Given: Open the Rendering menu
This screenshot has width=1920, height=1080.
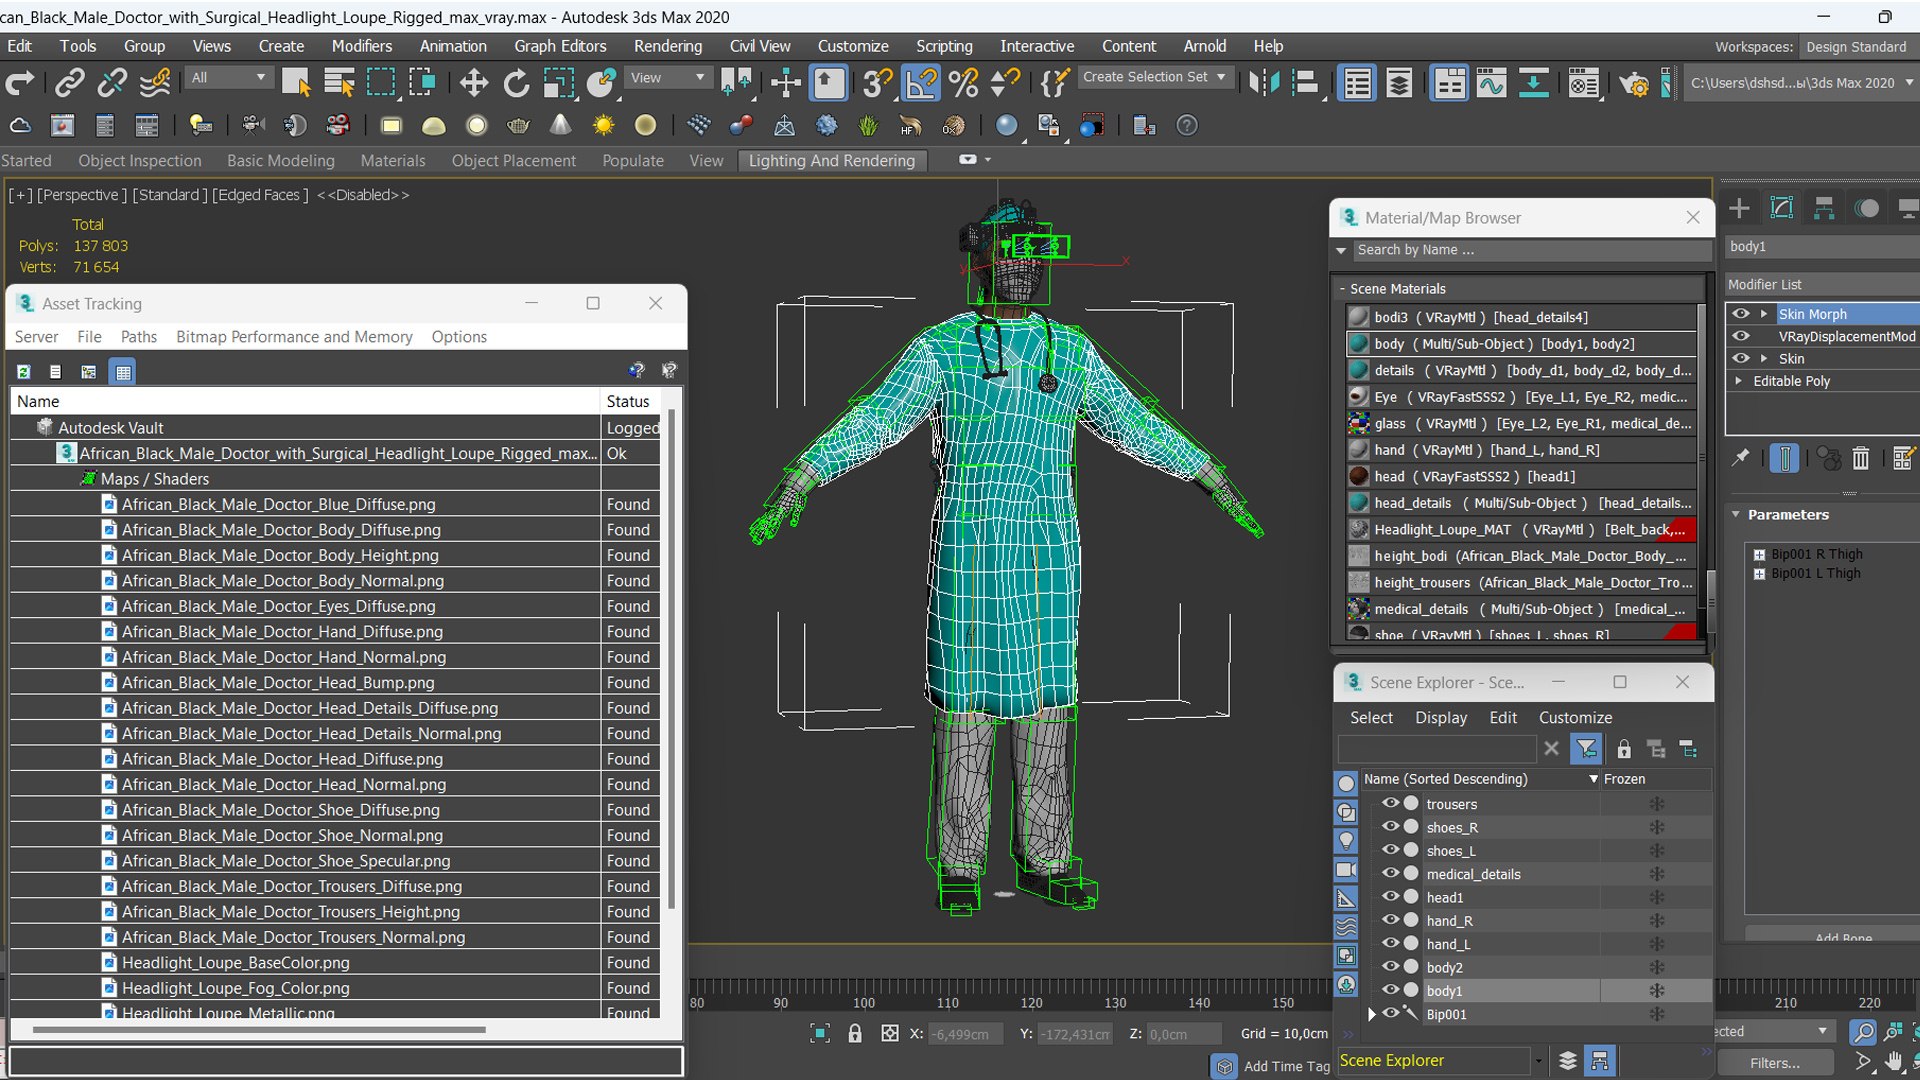Looking at the screenshot, I should coord(667,46).
